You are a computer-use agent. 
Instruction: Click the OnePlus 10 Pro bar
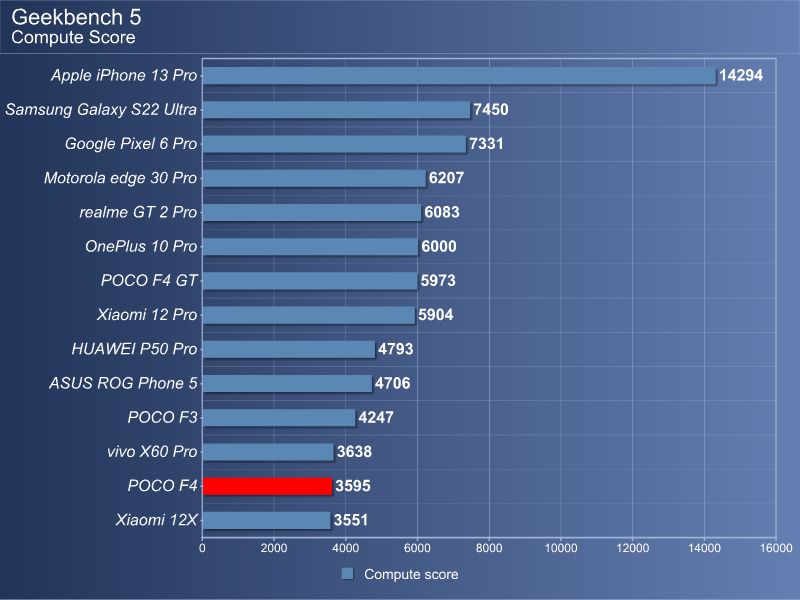tap(310, 247)
